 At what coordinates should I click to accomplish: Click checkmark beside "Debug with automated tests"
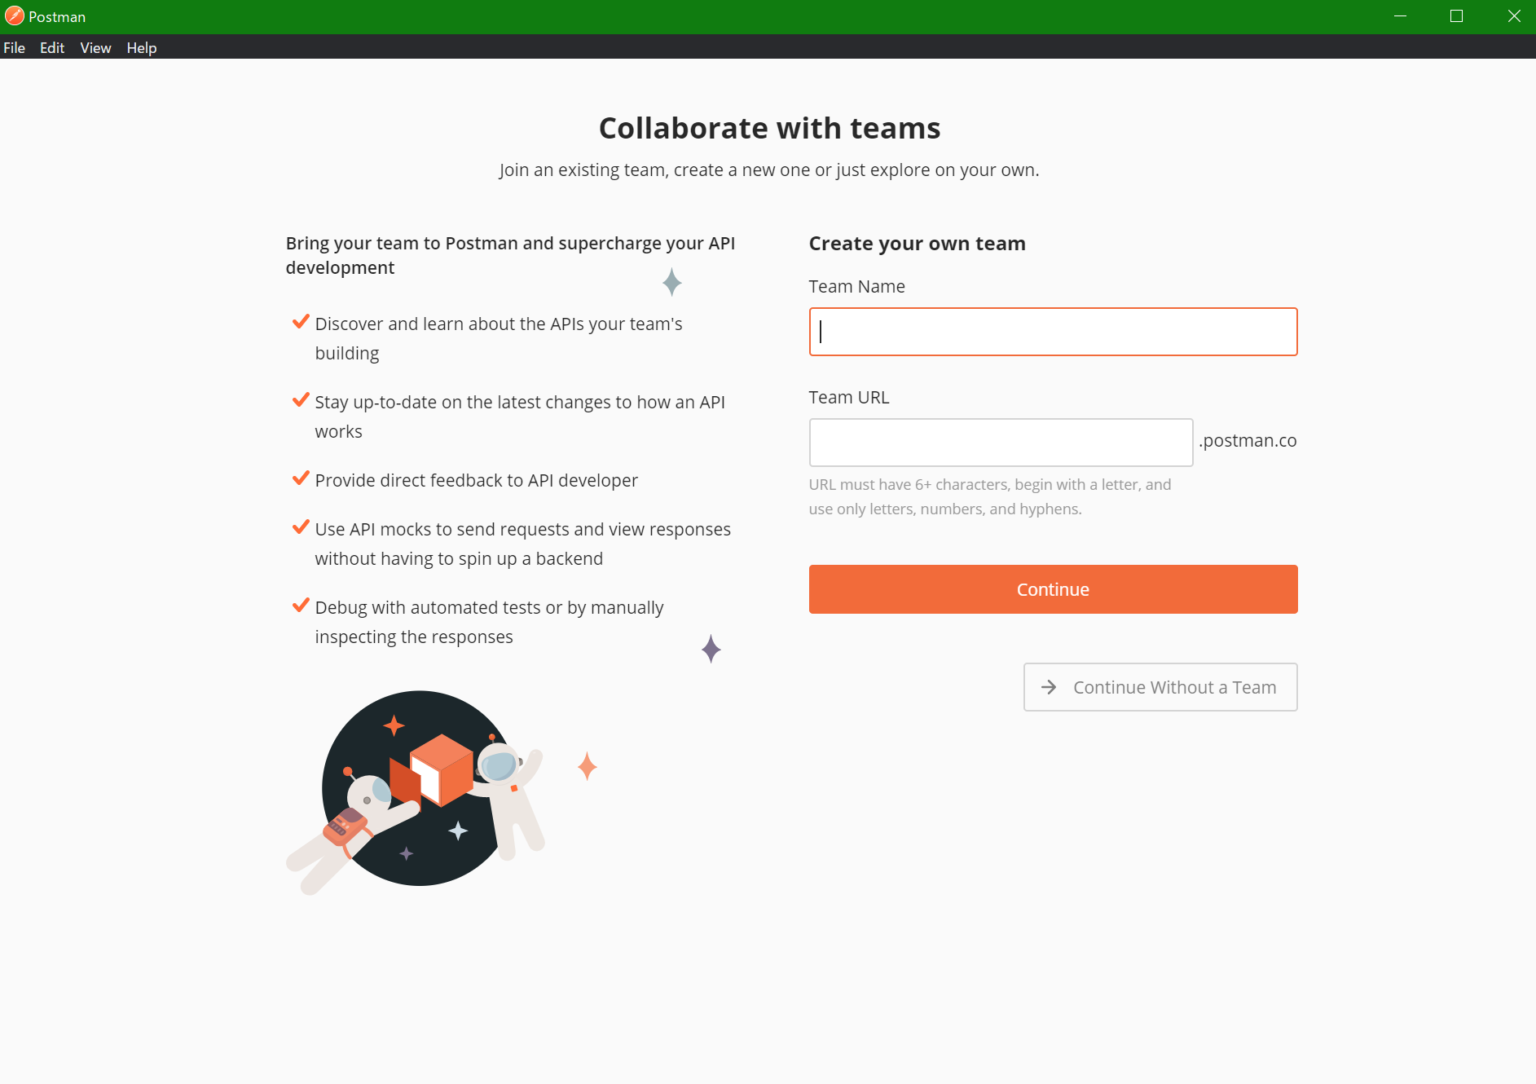pyautogui.click(x=300, y=605)
